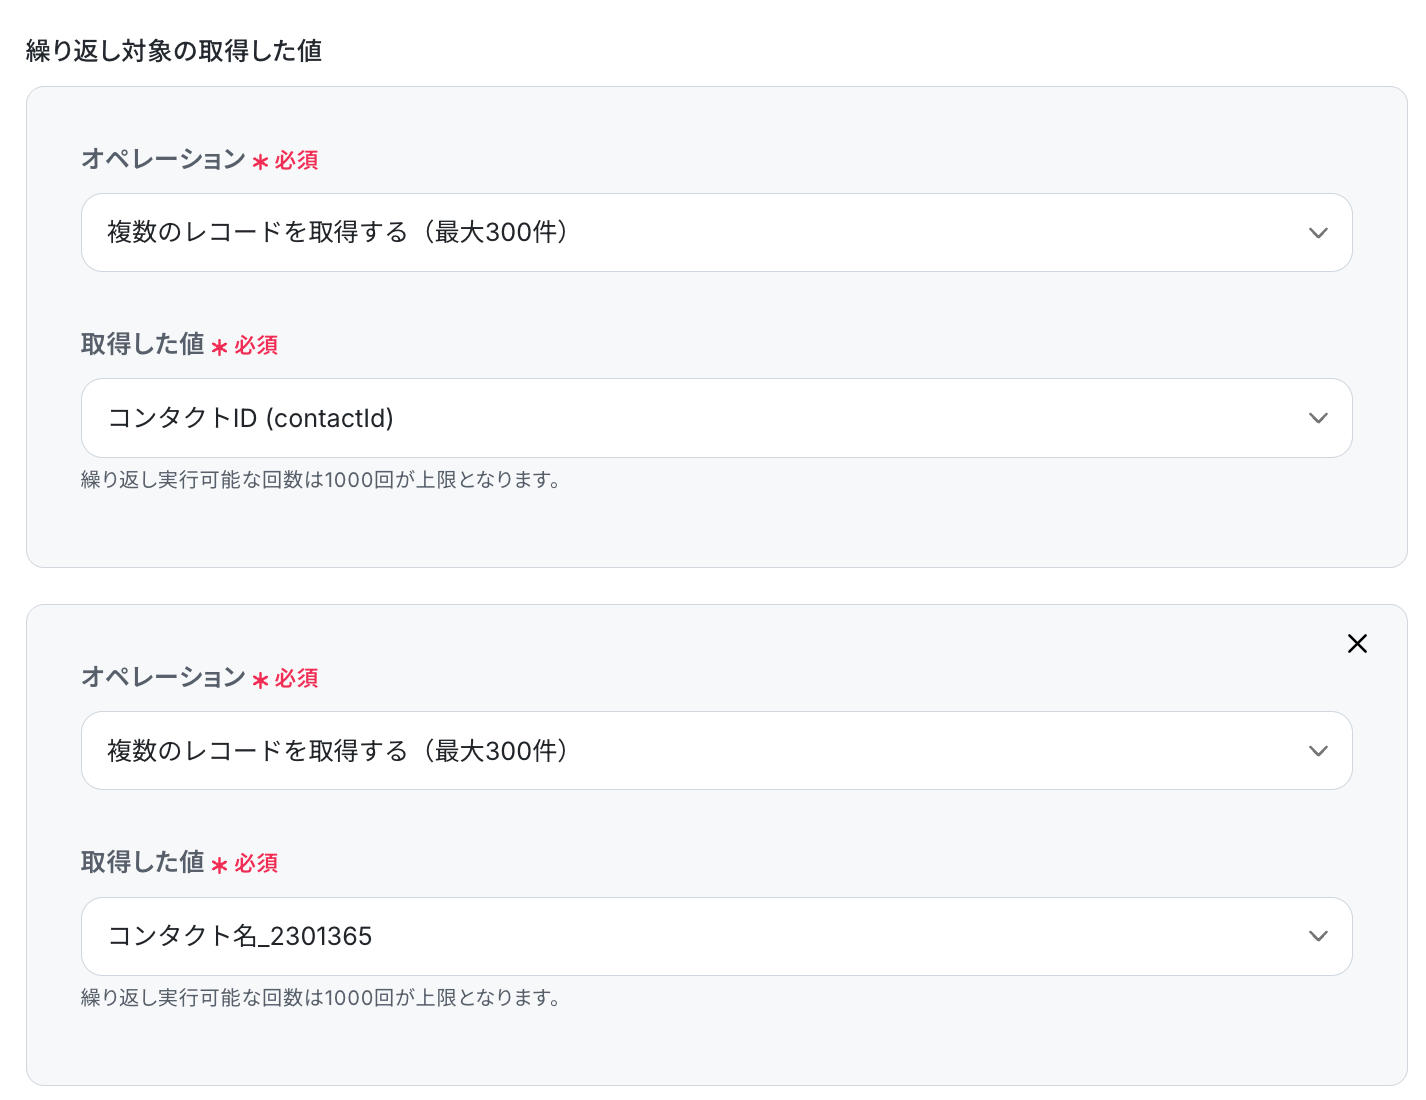Screen dimensions: 1426x1100
Task: Click the limit note below the コンタクト名_2301365 field
Action: pyautogui.click(x=320, y=998)
